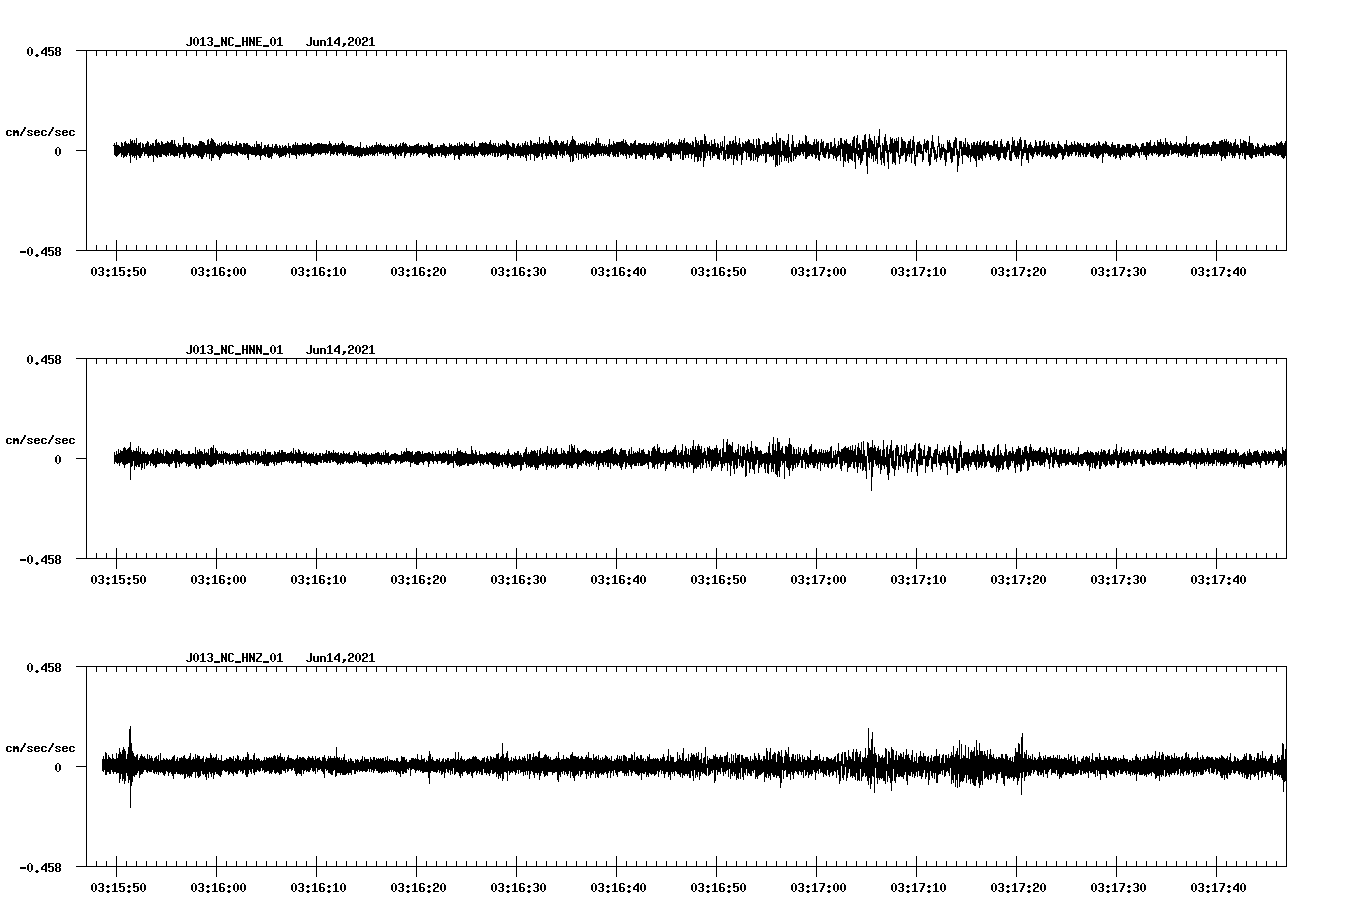Select 03:17:20 time label on HNN chart

click(x=1018, y=580)
